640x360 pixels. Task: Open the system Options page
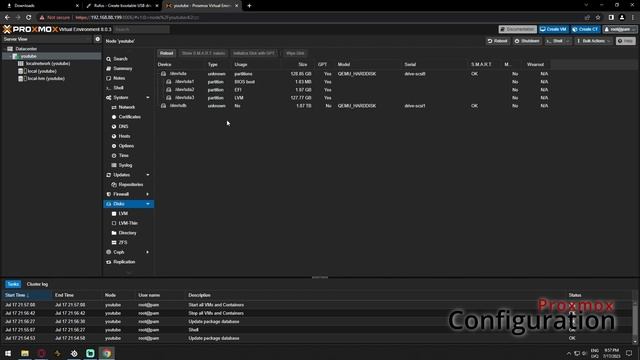point(126,146)
